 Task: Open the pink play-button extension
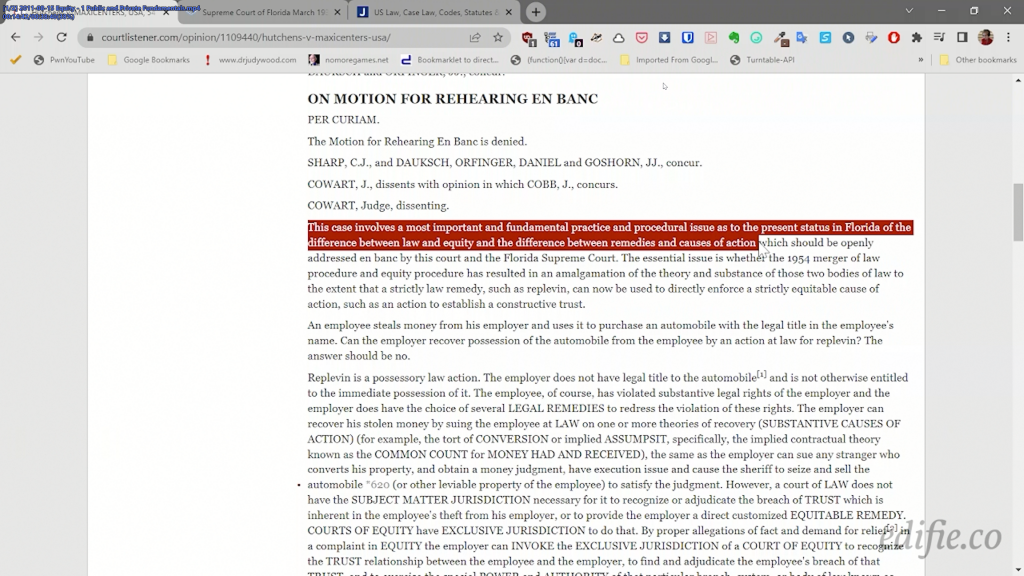pyautogui.click(x=711, y=38)
